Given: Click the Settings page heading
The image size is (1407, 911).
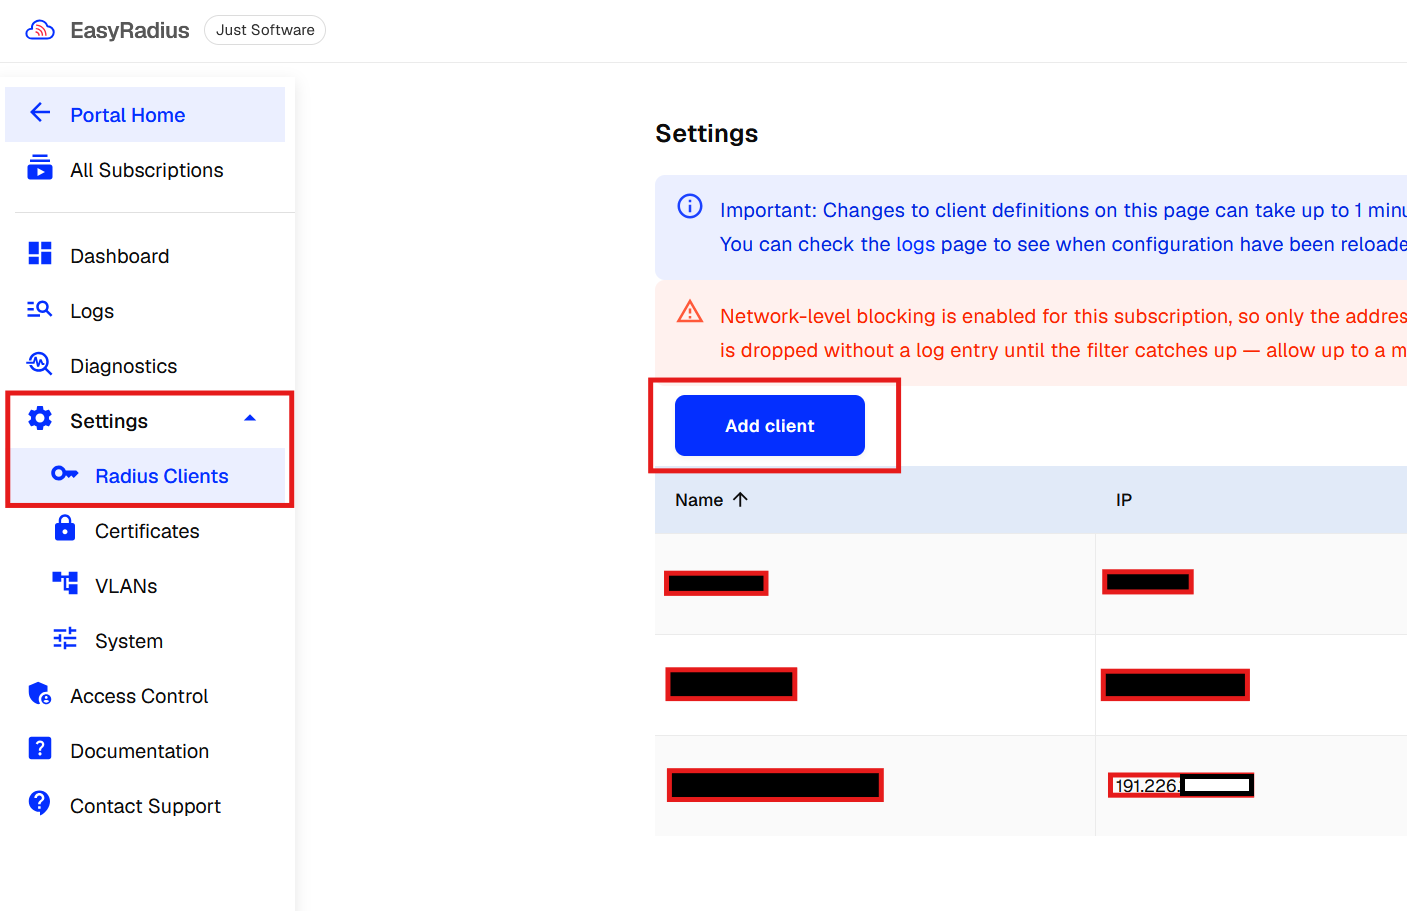Looking at the screenshot, I should (x=707, y=134).
